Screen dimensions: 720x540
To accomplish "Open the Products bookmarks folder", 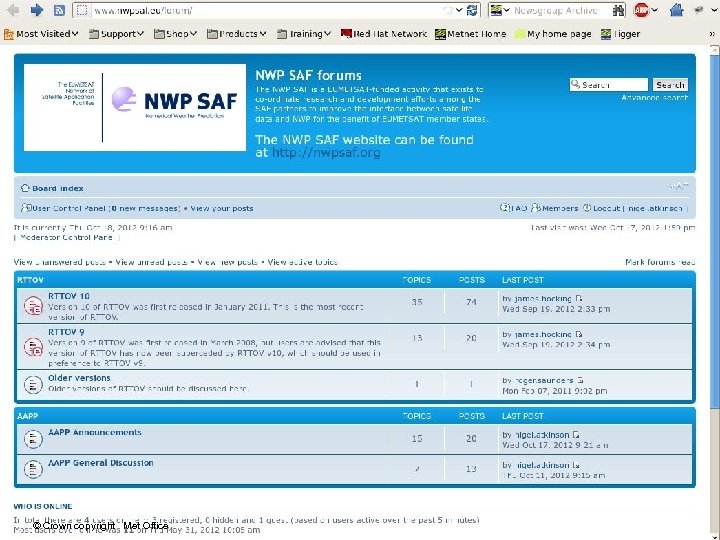I will [236, 34].
